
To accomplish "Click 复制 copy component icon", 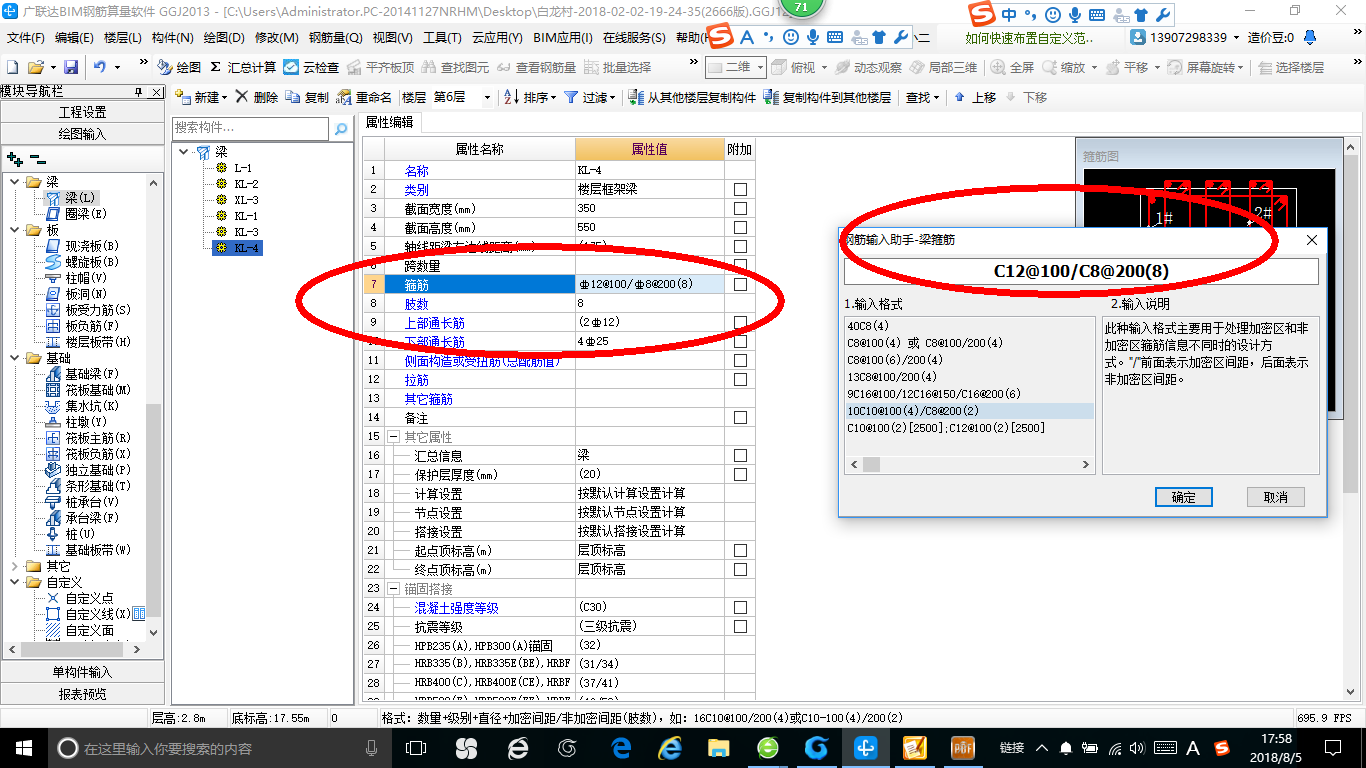I will tap(307, 97).
